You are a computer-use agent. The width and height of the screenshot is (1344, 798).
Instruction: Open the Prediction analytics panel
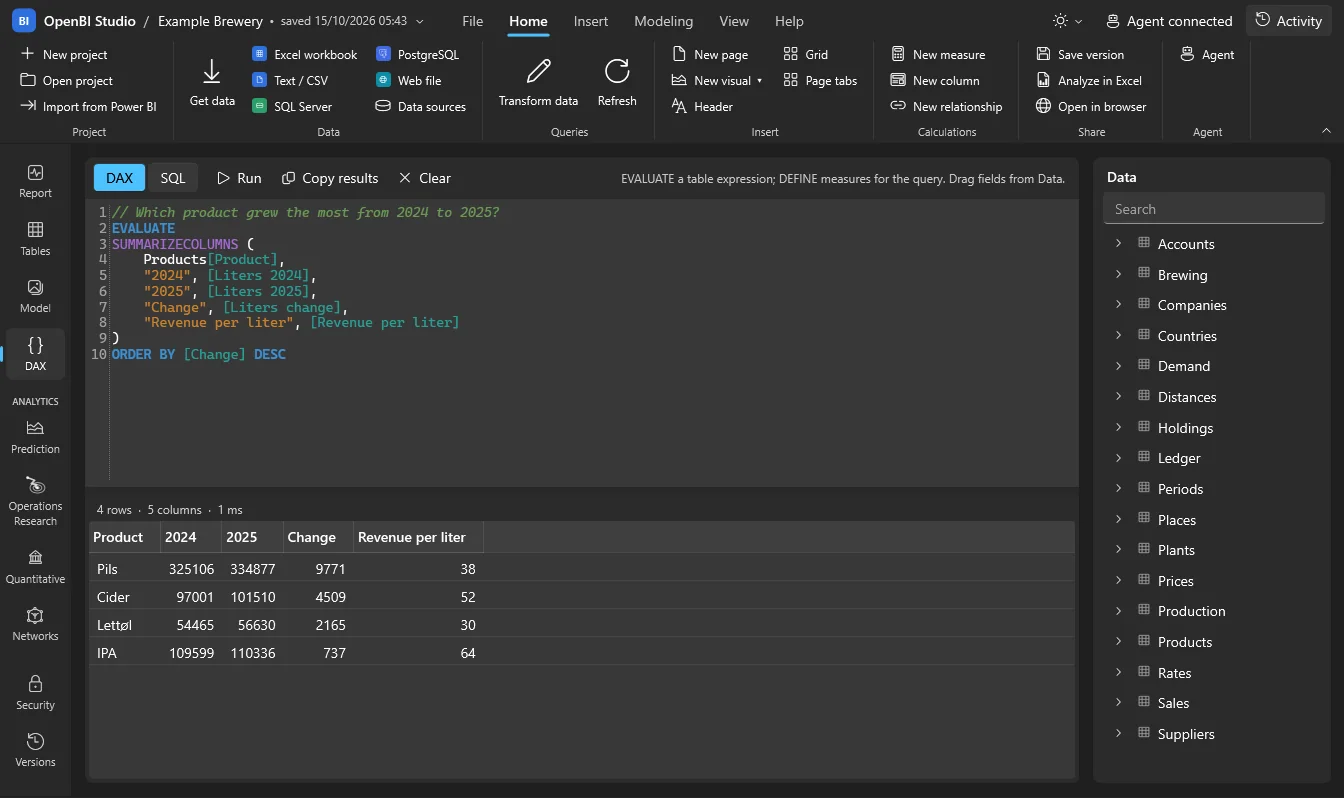click(x=35, y=437)
